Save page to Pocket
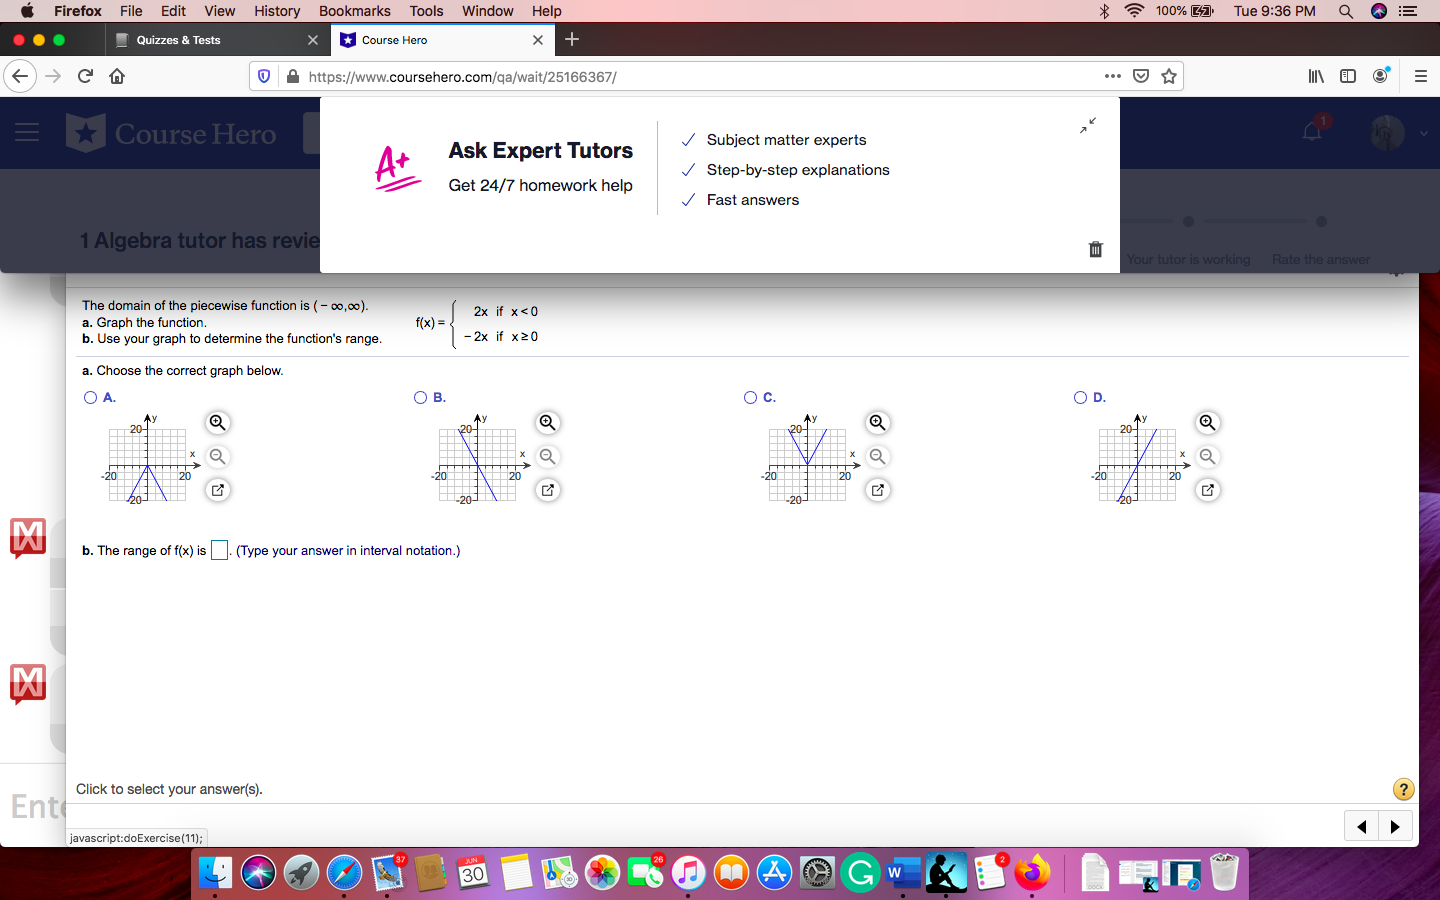The width and height of the screenshot is (1440, 900). point(1141,76)
